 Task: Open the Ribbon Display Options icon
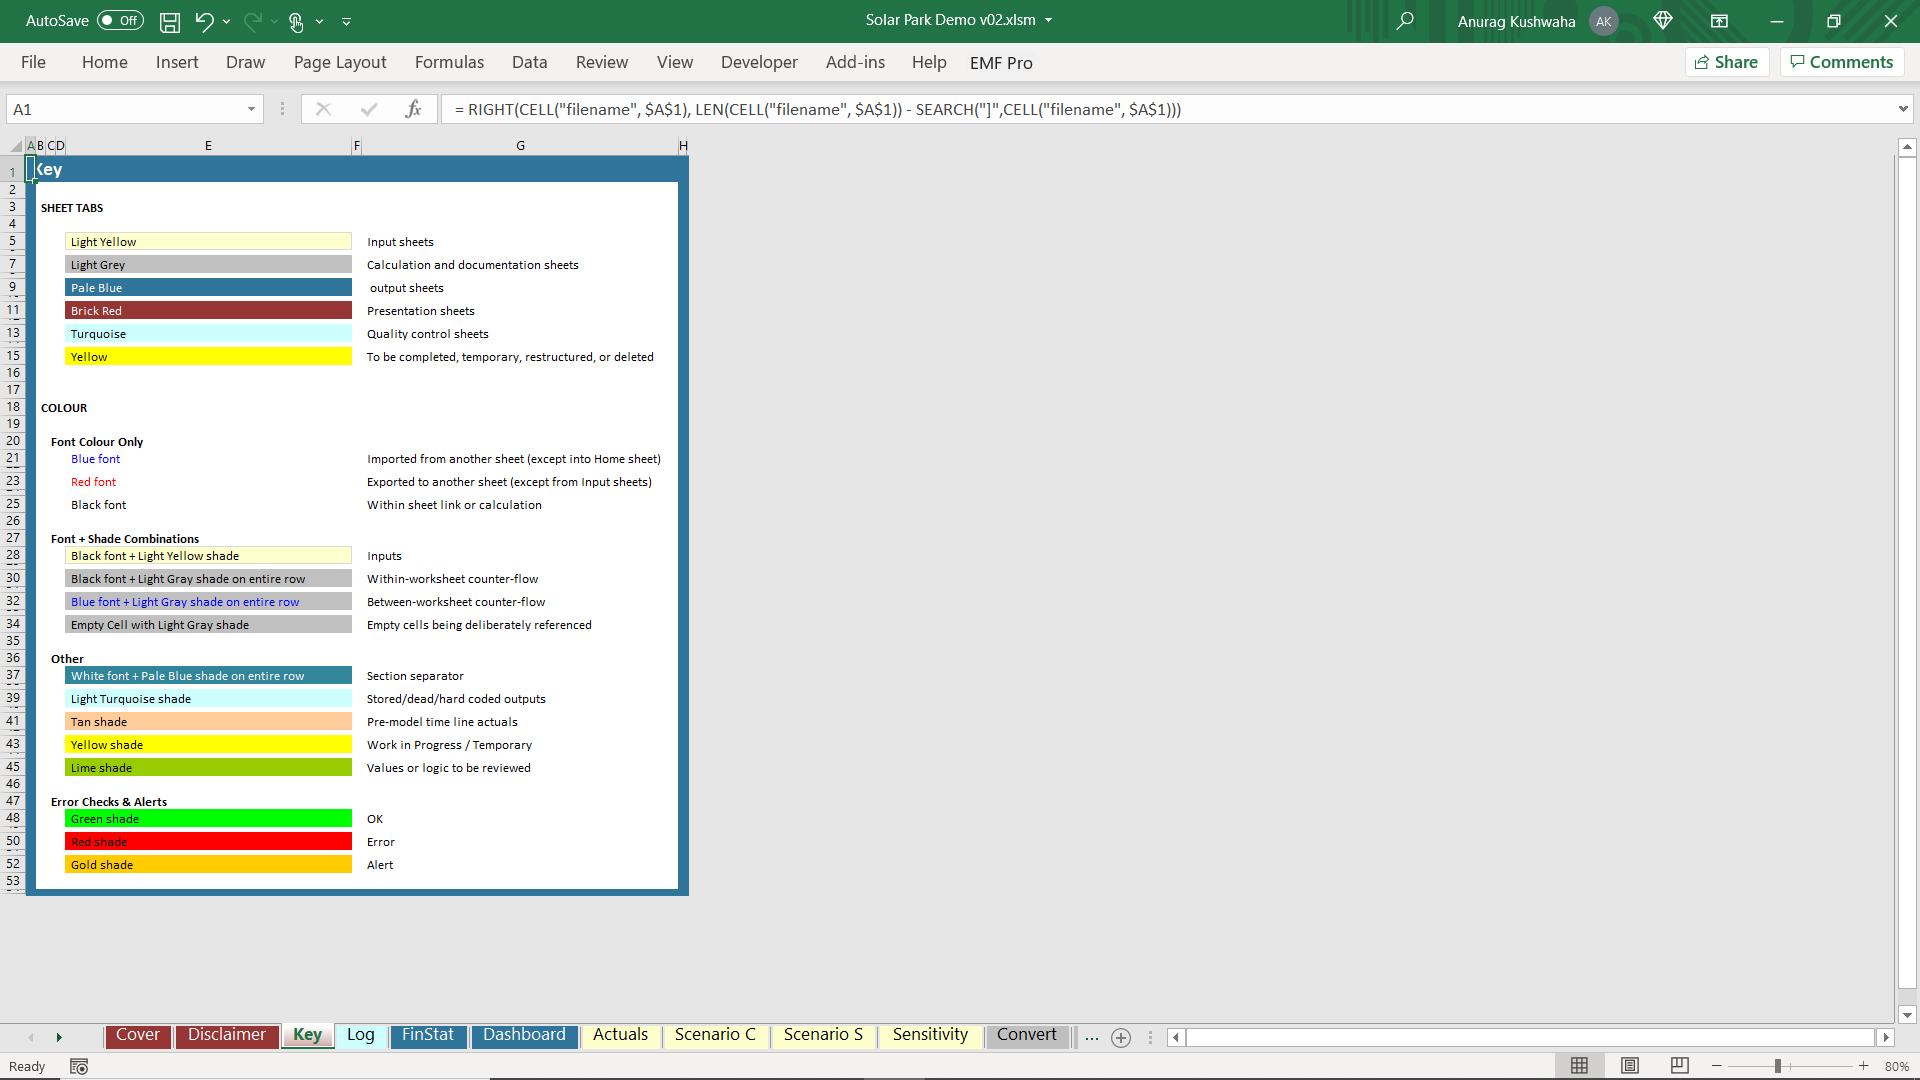[x=1719, y=21]
